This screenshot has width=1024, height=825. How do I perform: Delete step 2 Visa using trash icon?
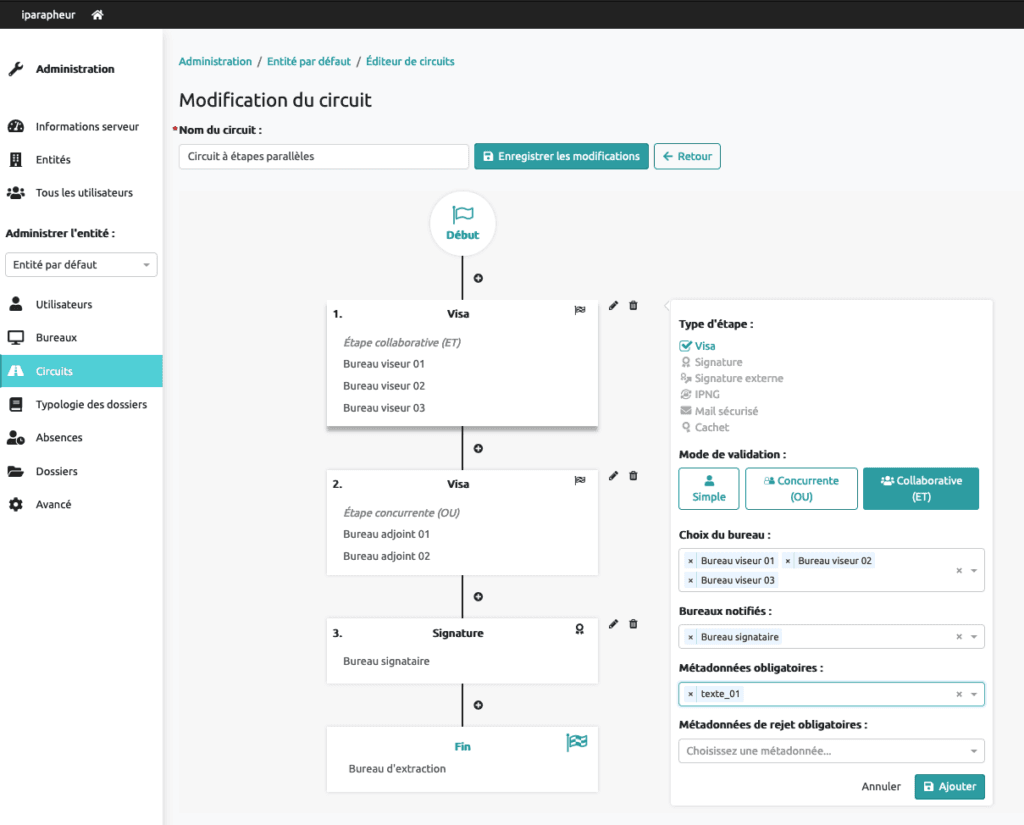point(633,476)
